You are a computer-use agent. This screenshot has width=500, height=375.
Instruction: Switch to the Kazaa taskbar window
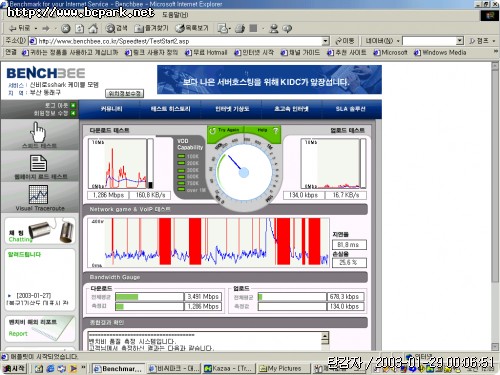point(229,369)
